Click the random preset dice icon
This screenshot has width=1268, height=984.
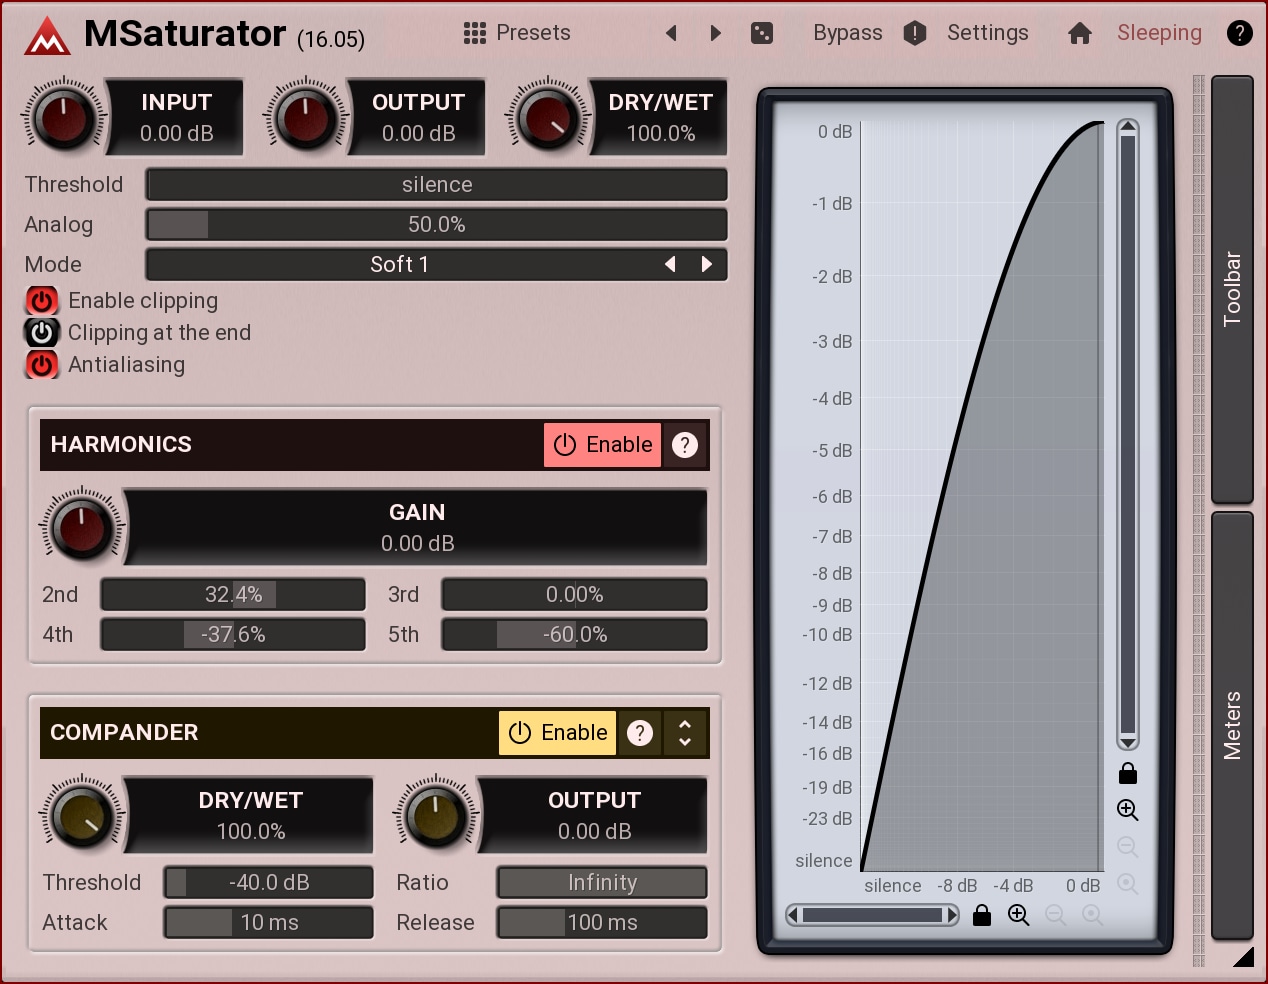click(762, 33)
